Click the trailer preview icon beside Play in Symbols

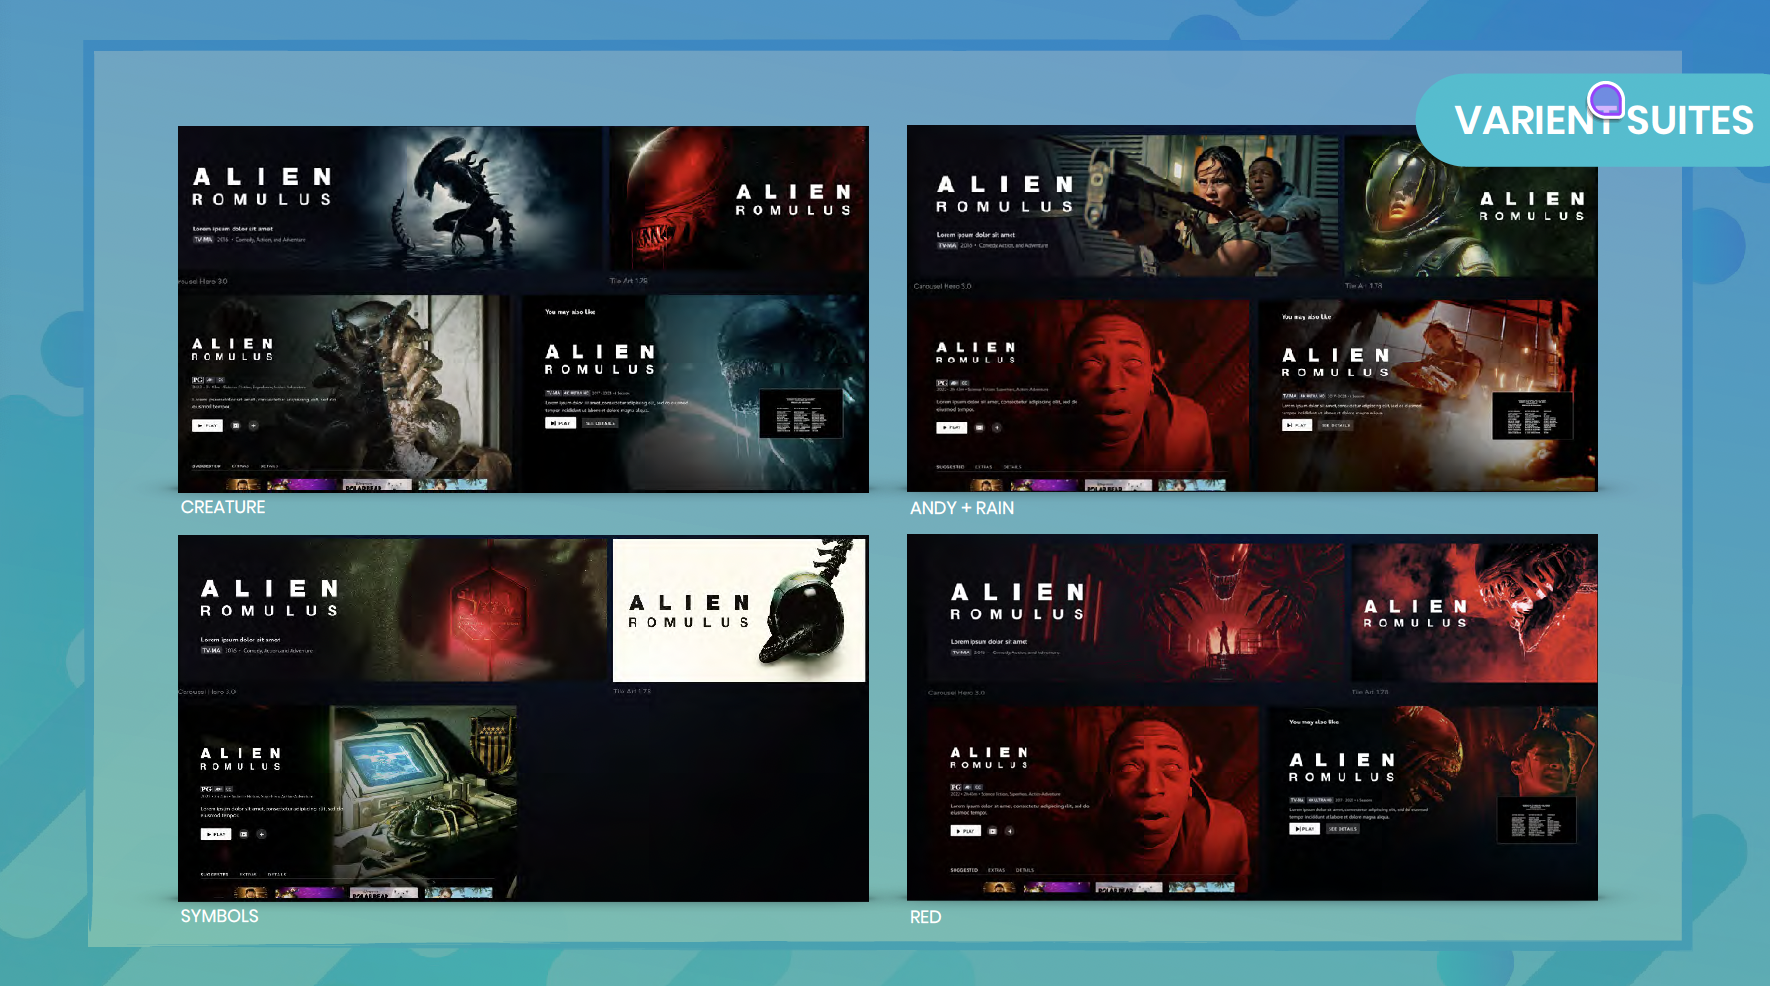244,835
